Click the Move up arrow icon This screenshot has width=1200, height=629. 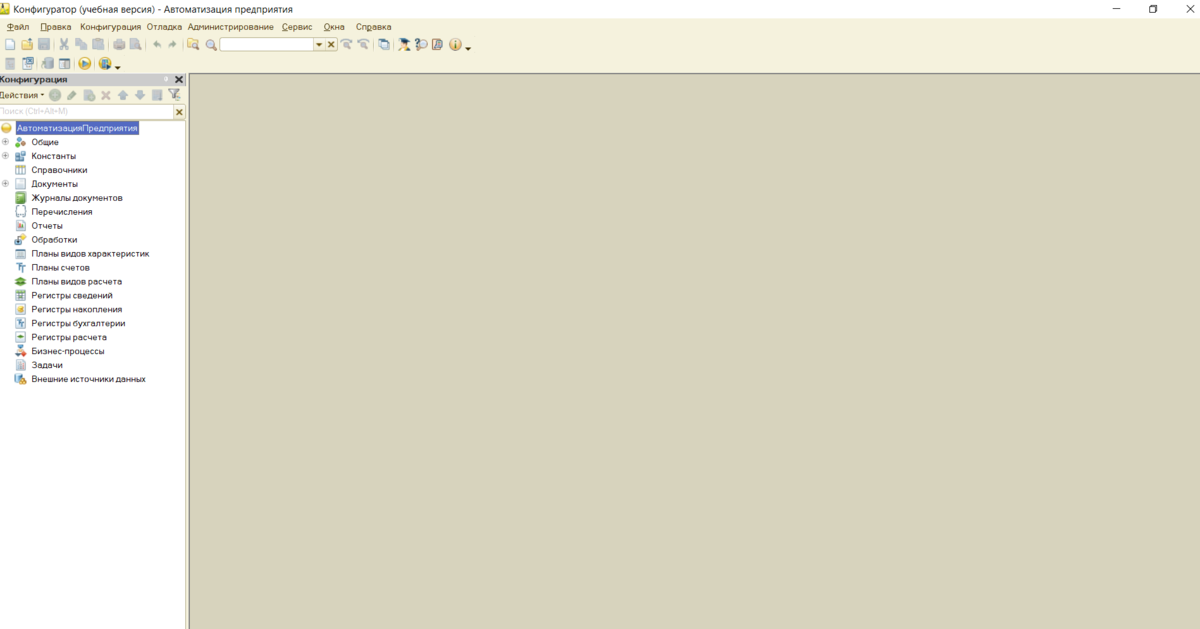[123, 95]
